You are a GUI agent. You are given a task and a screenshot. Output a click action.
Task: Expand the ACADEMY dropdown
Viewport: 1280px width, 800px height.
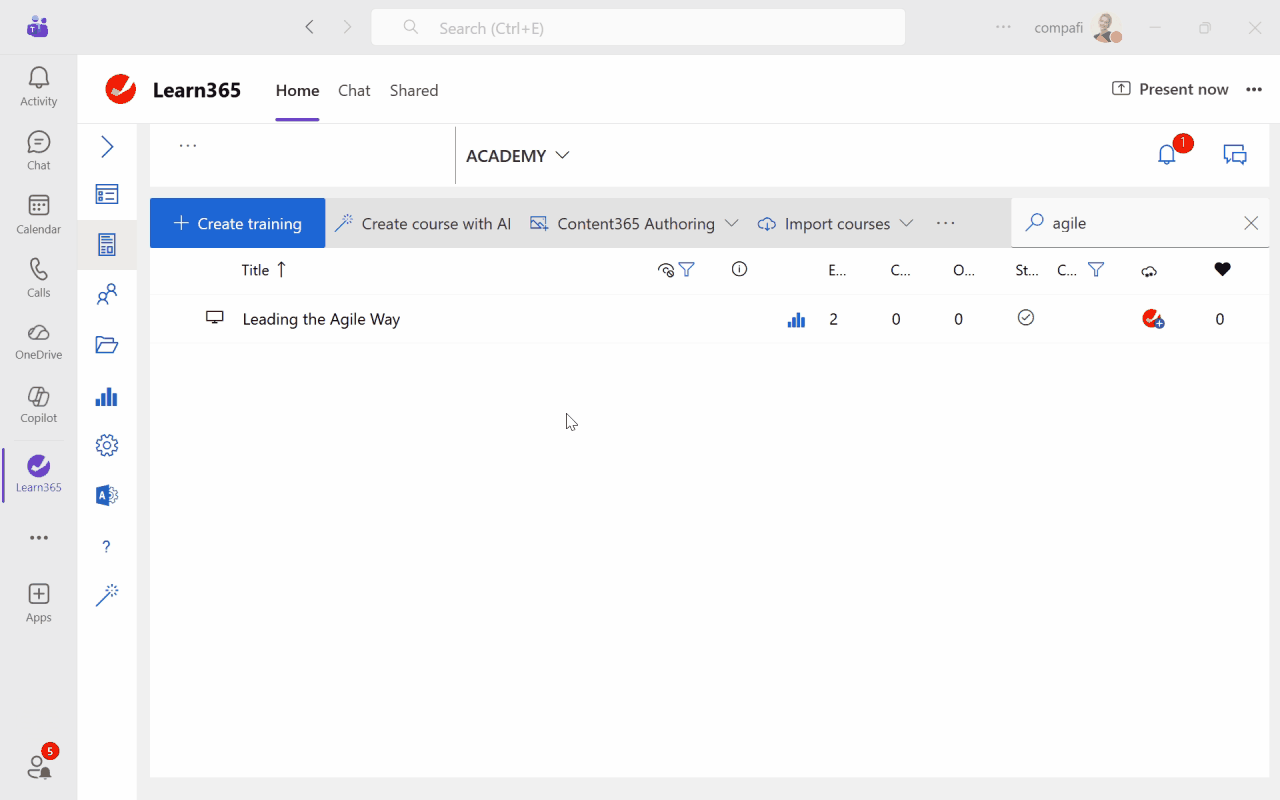(x=518, y=155)
